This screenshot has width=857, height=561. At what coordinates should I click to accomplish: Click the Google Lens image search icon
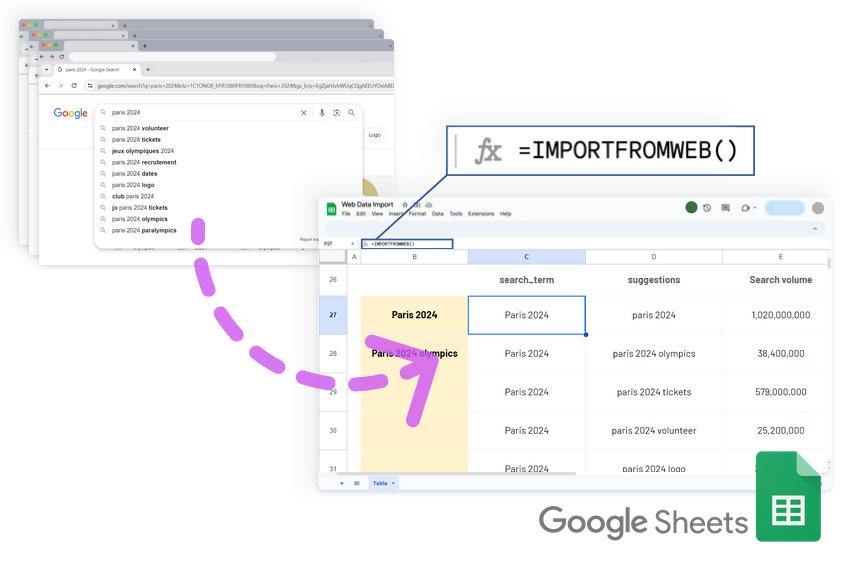point(337,113)
